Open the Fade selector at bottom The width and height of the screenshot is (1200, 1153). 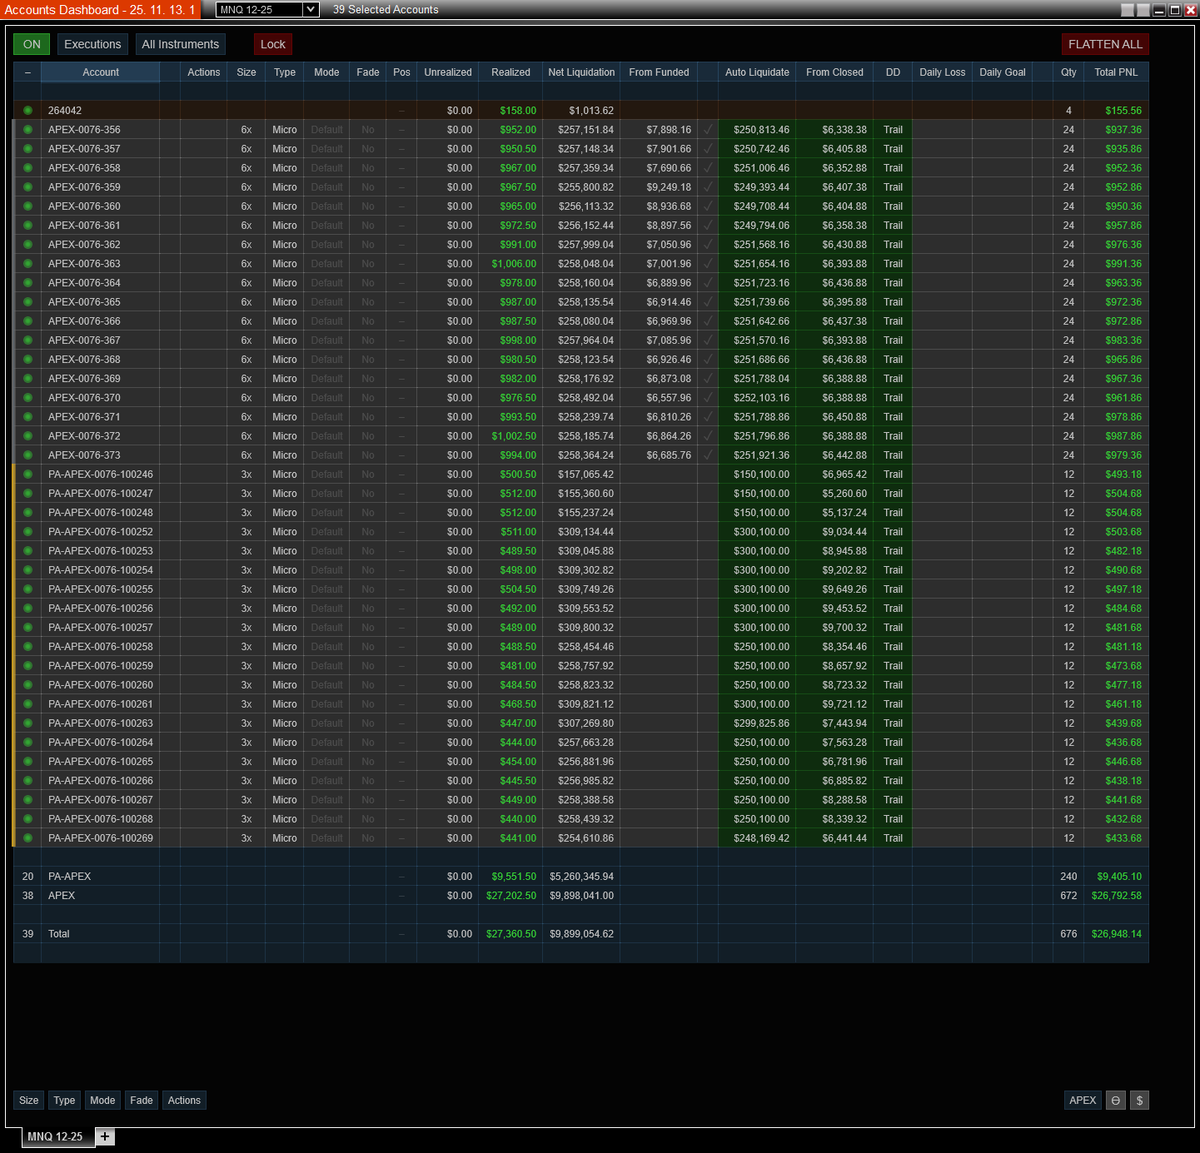[141, 1100]
